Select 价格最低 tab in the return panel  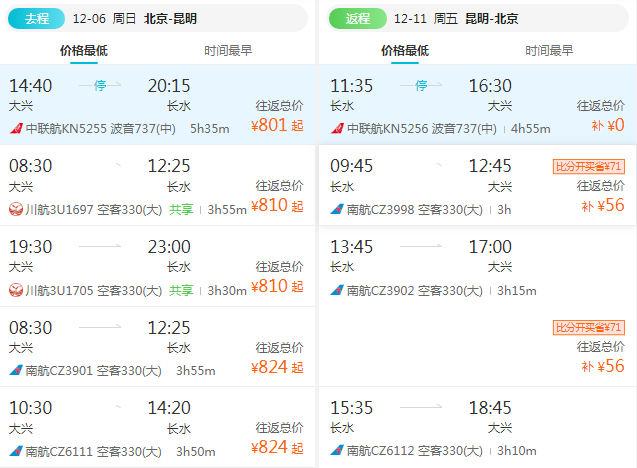tap(405, 51)
